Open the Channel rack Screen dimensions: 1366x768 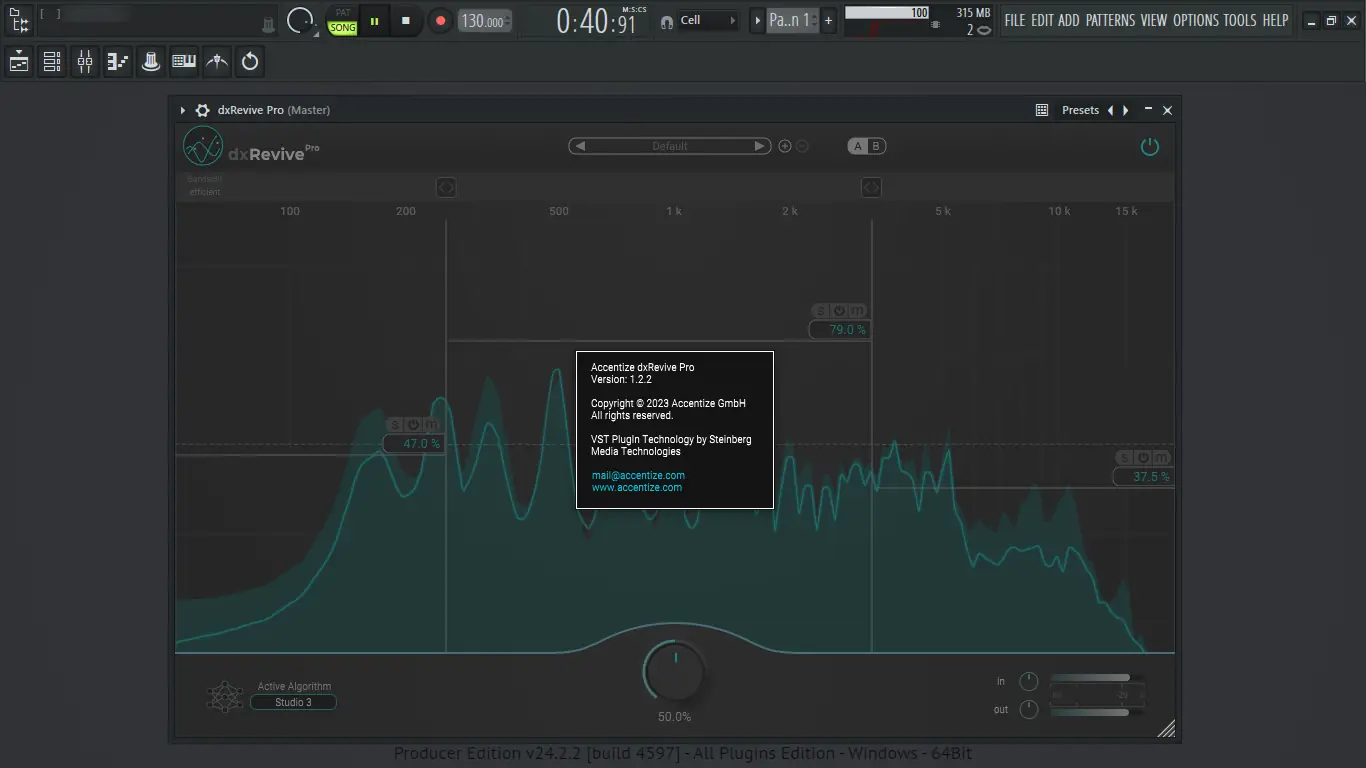click(x=52, y=62)
